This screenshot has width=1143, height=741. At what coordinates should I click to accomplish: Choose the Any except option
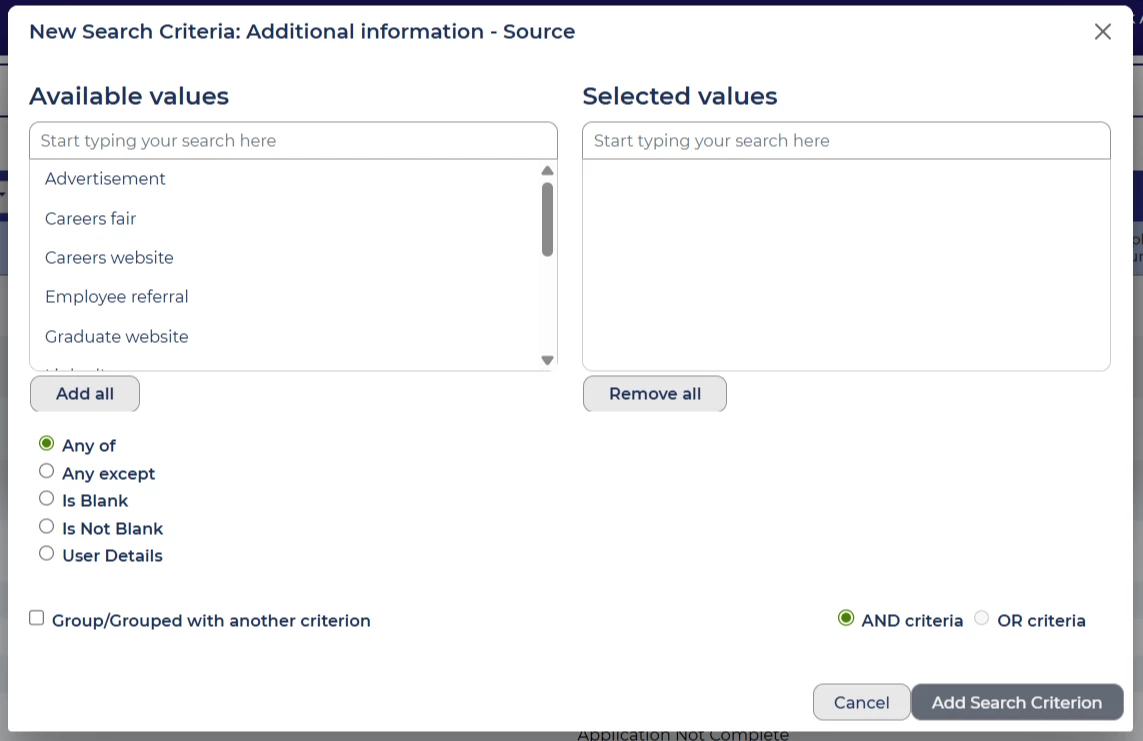point(46,472)
